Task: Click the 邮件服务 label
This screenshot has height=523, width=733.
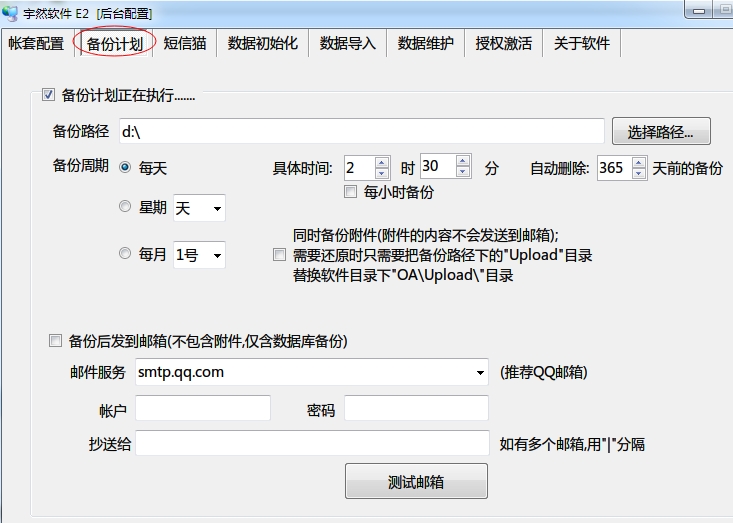Action: coord(98,373)
